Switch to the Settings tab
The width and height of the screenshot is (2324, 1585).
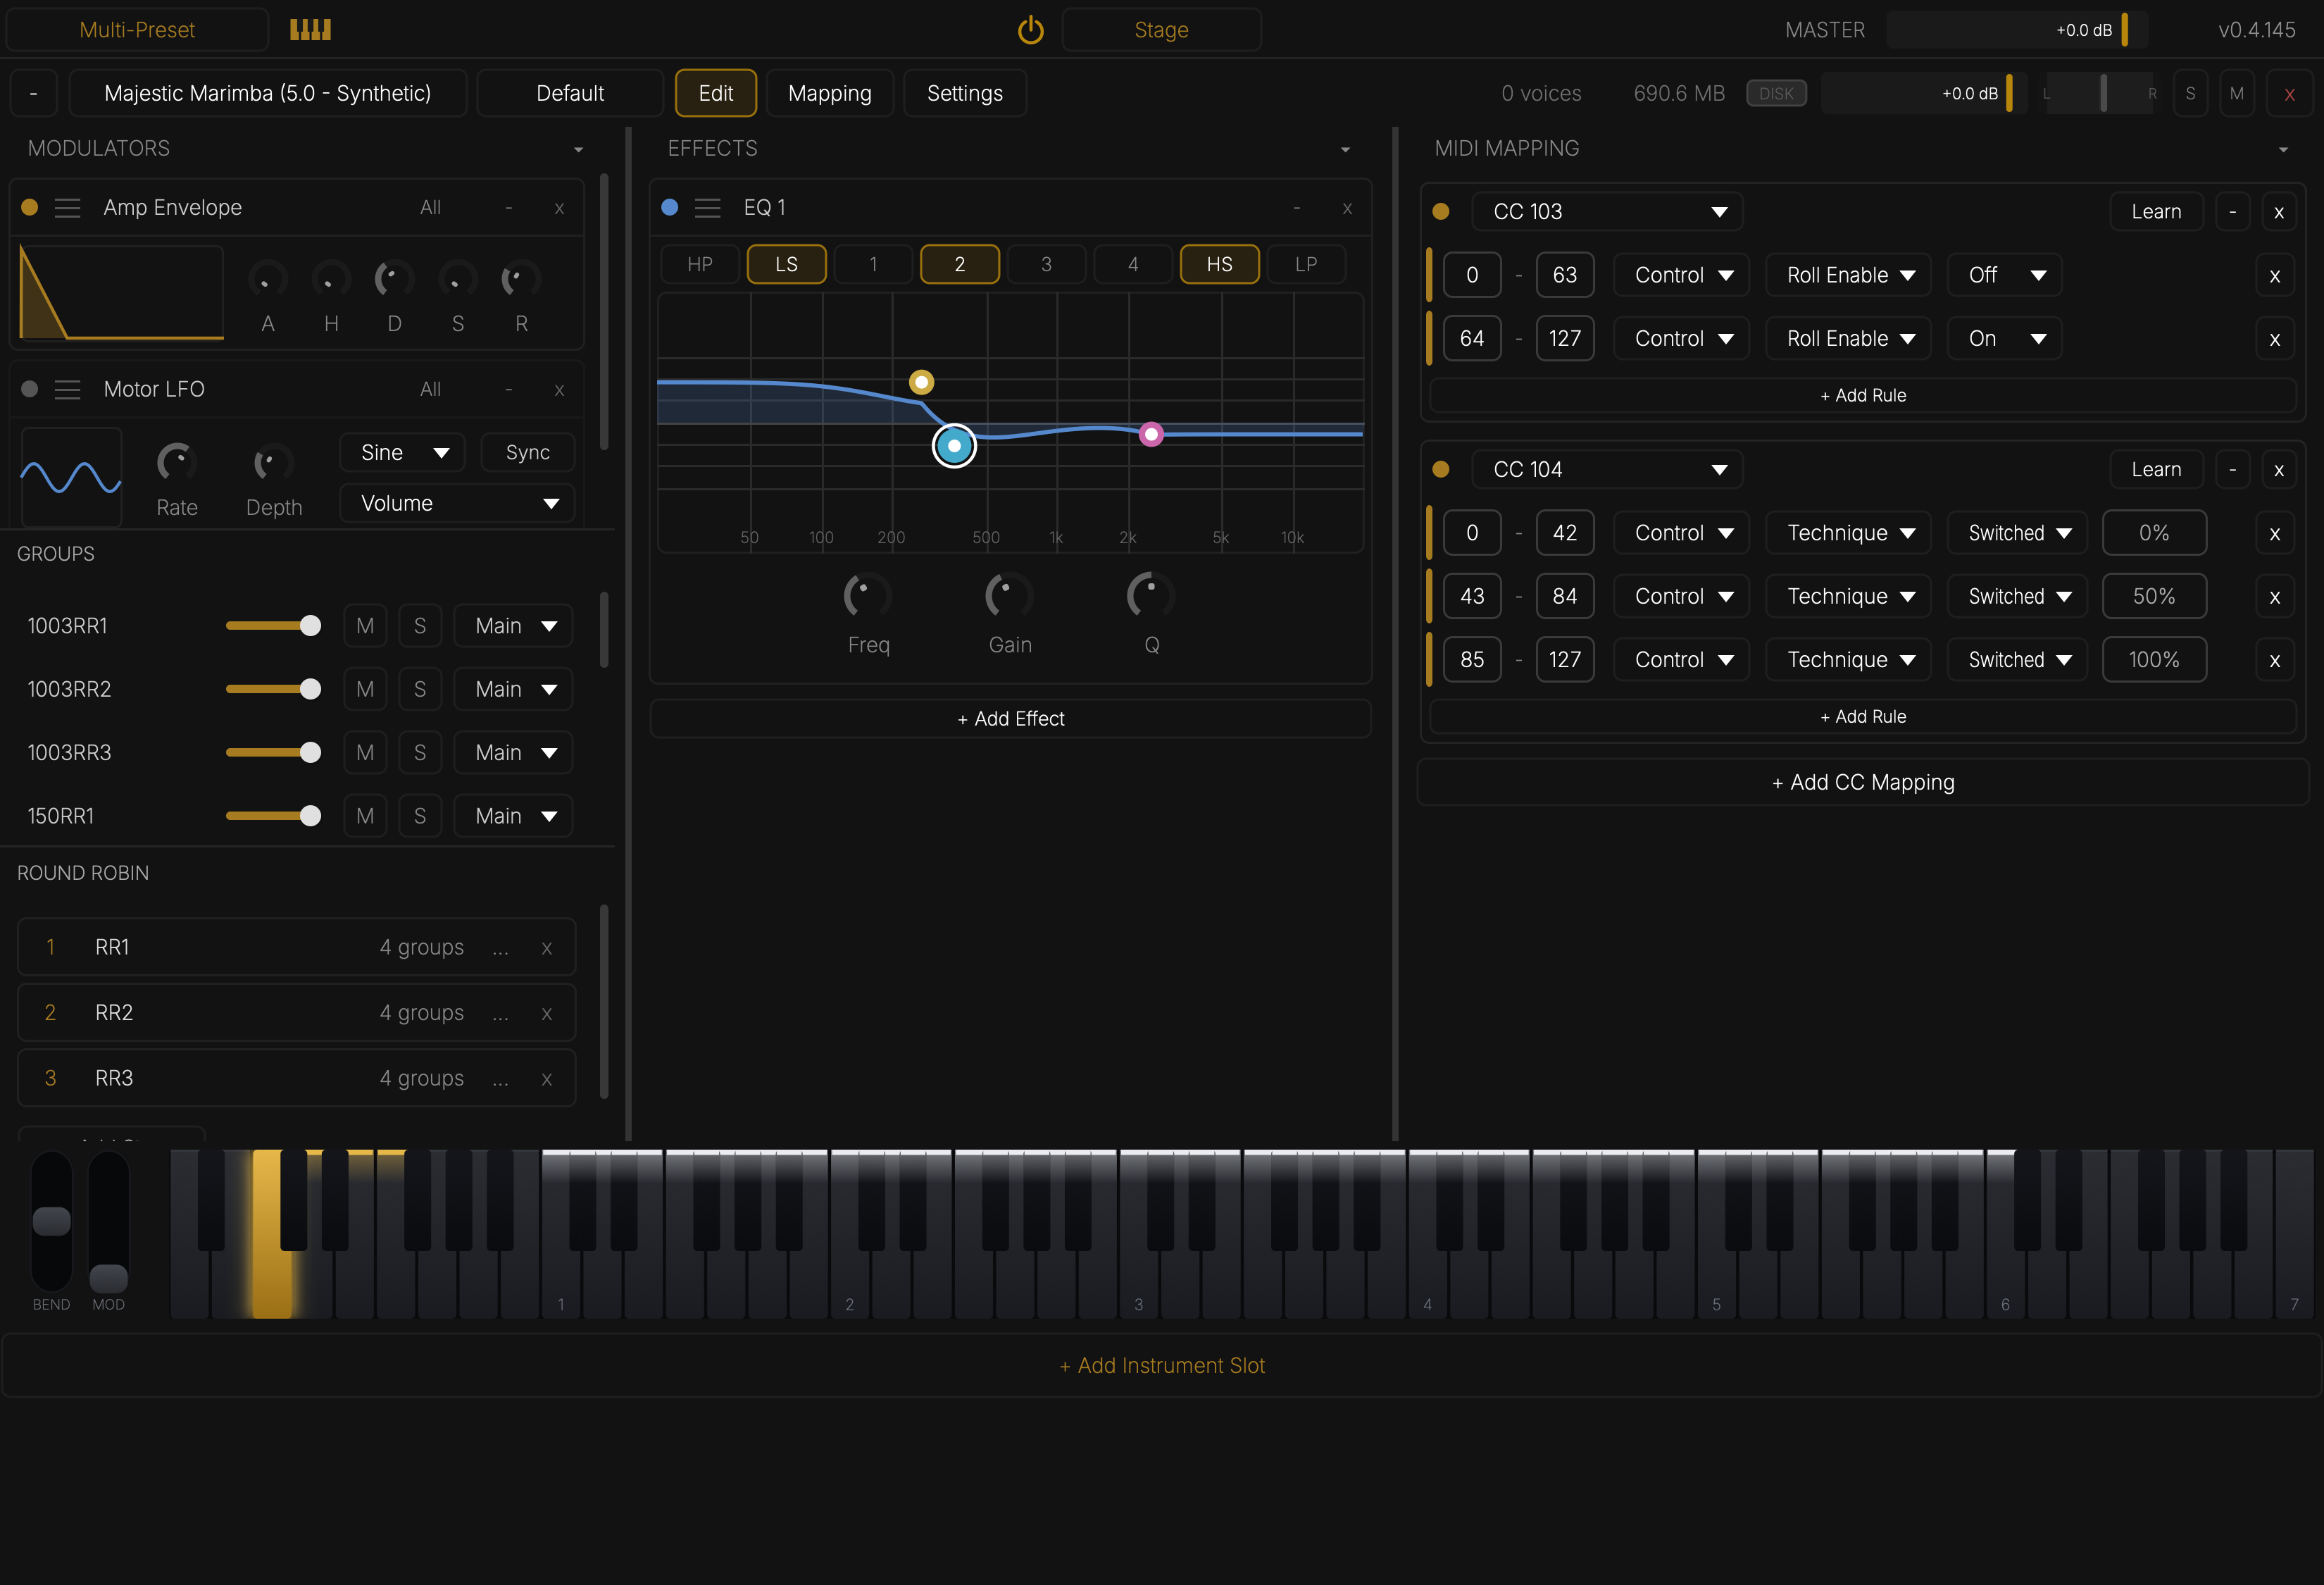coord(964,94)
